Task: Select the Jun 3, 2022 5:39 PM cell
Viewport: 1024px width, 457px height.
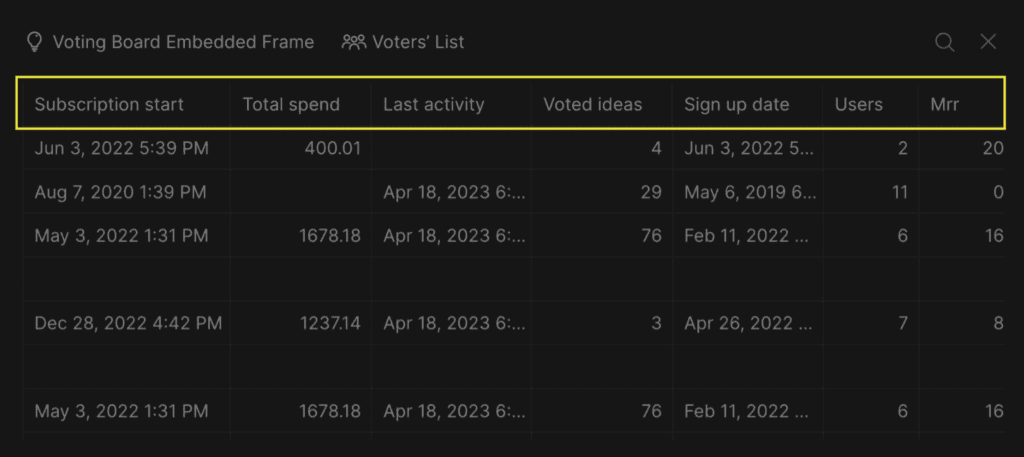Action: tap(126, 148)
